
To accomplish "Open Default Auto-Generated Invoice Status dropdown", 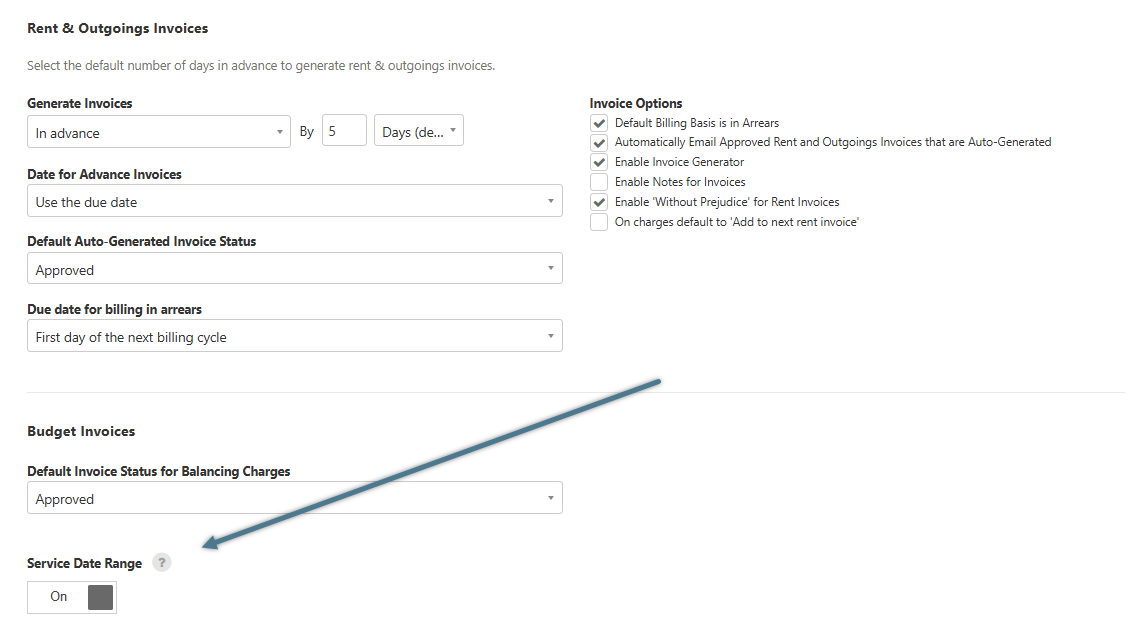I will [x=294, y=270].
